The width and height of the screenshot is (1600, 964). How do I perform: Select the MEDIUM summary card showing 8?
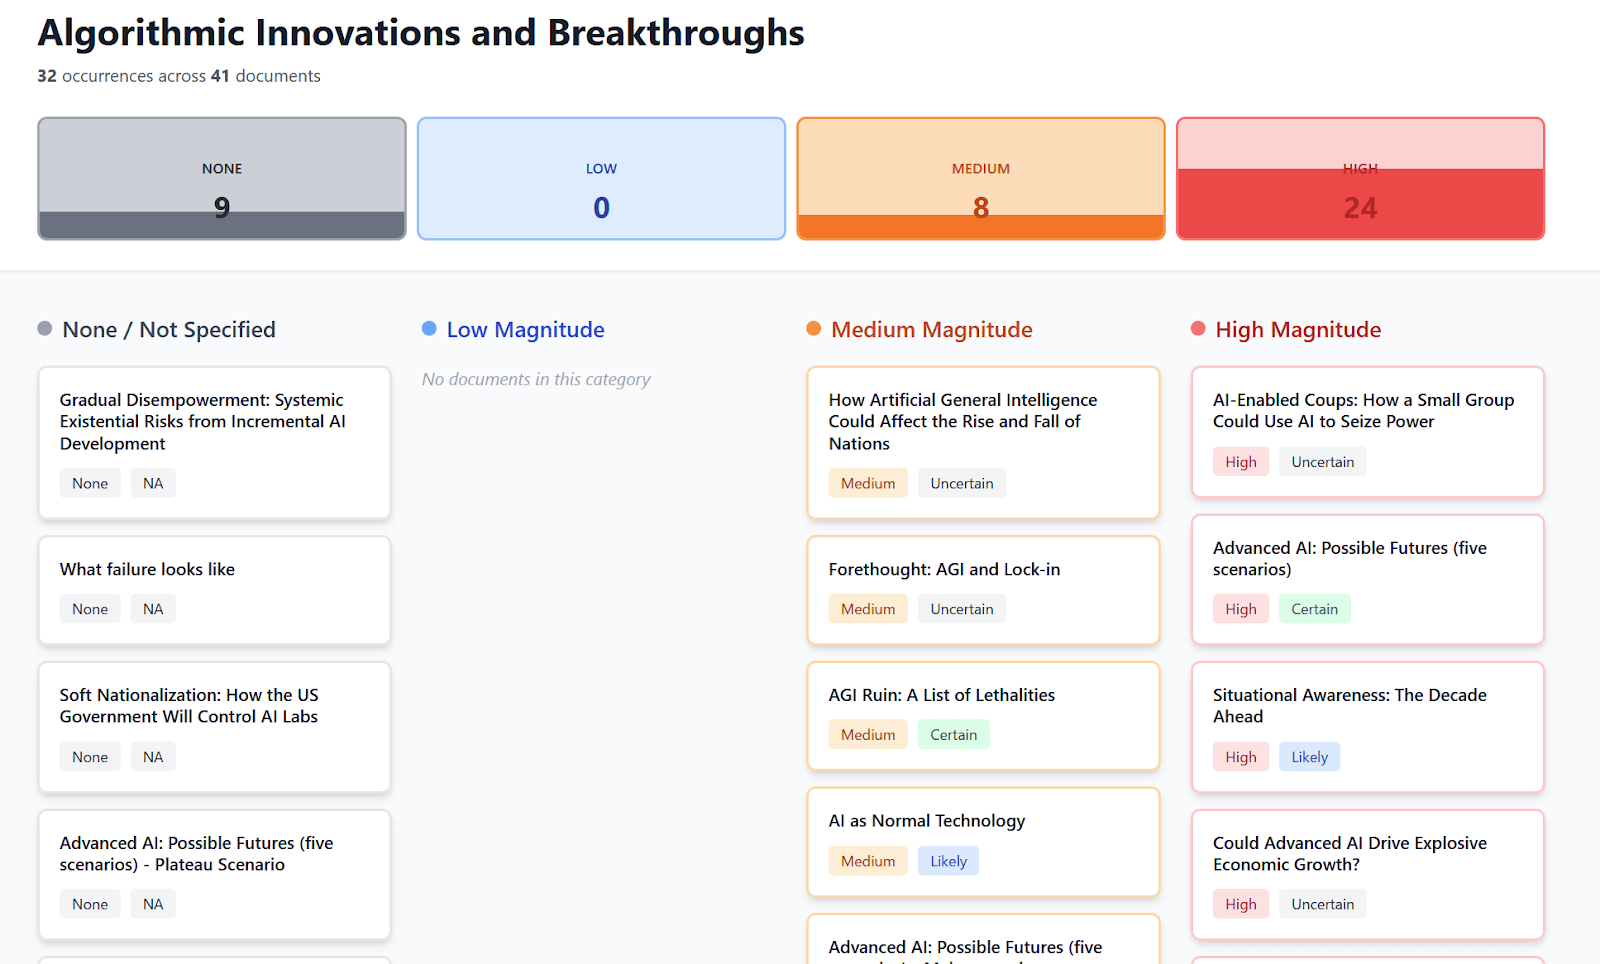[x=981, y=179]
